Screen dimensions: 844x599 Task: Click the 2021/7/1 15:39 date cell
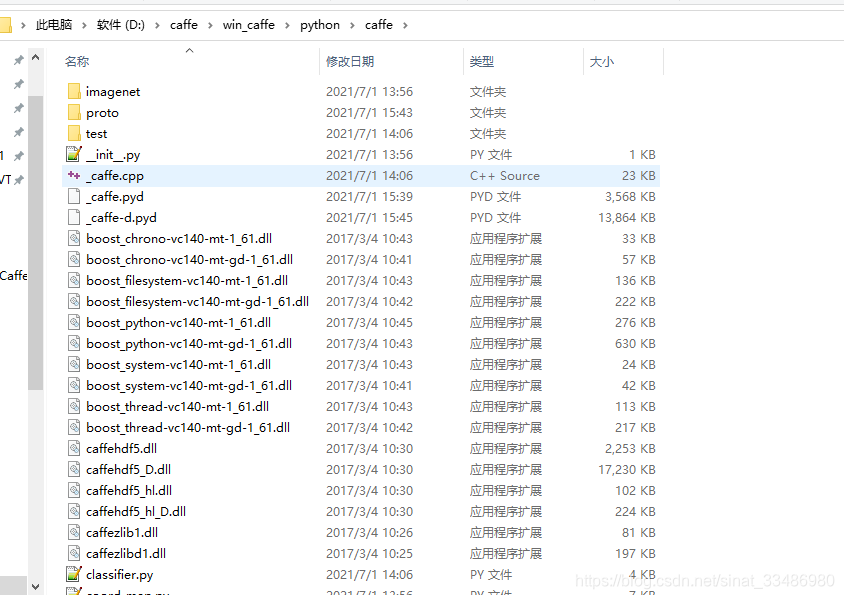pos(369,197)
